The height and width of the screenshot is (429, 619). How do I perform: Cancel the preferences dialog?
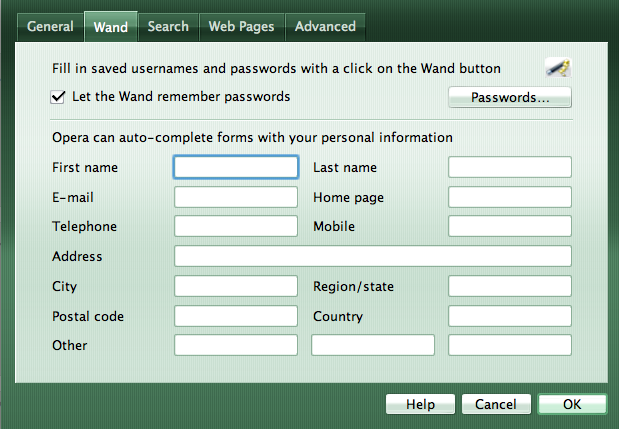pyautogui.click(x=496, y=404)
